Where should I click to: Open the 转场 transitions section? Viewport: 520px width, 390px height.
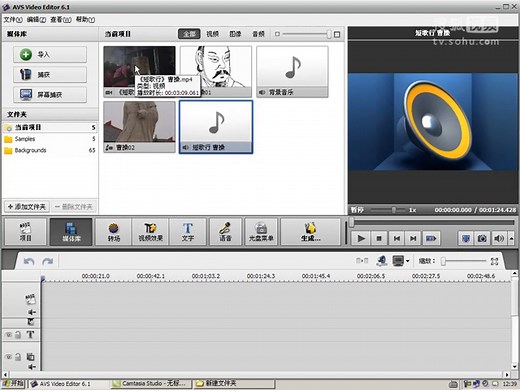[114, 232]
